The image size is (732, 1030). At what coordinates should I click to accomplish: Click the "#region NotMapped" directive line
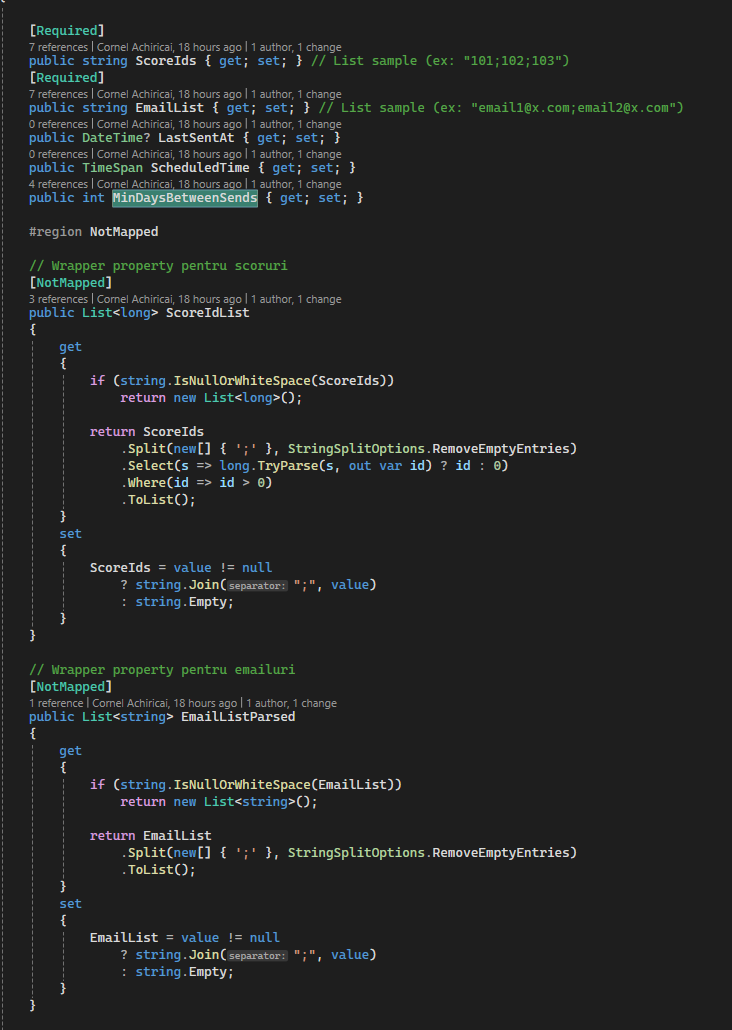(x=94, y=231)
